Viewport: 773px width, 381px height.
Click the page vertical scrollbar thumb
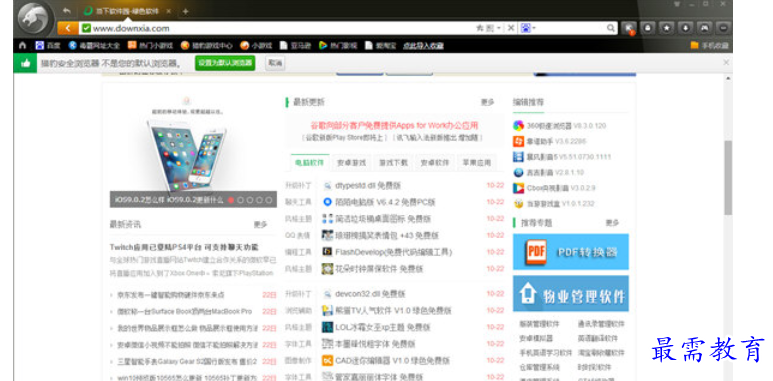(728, 177)
